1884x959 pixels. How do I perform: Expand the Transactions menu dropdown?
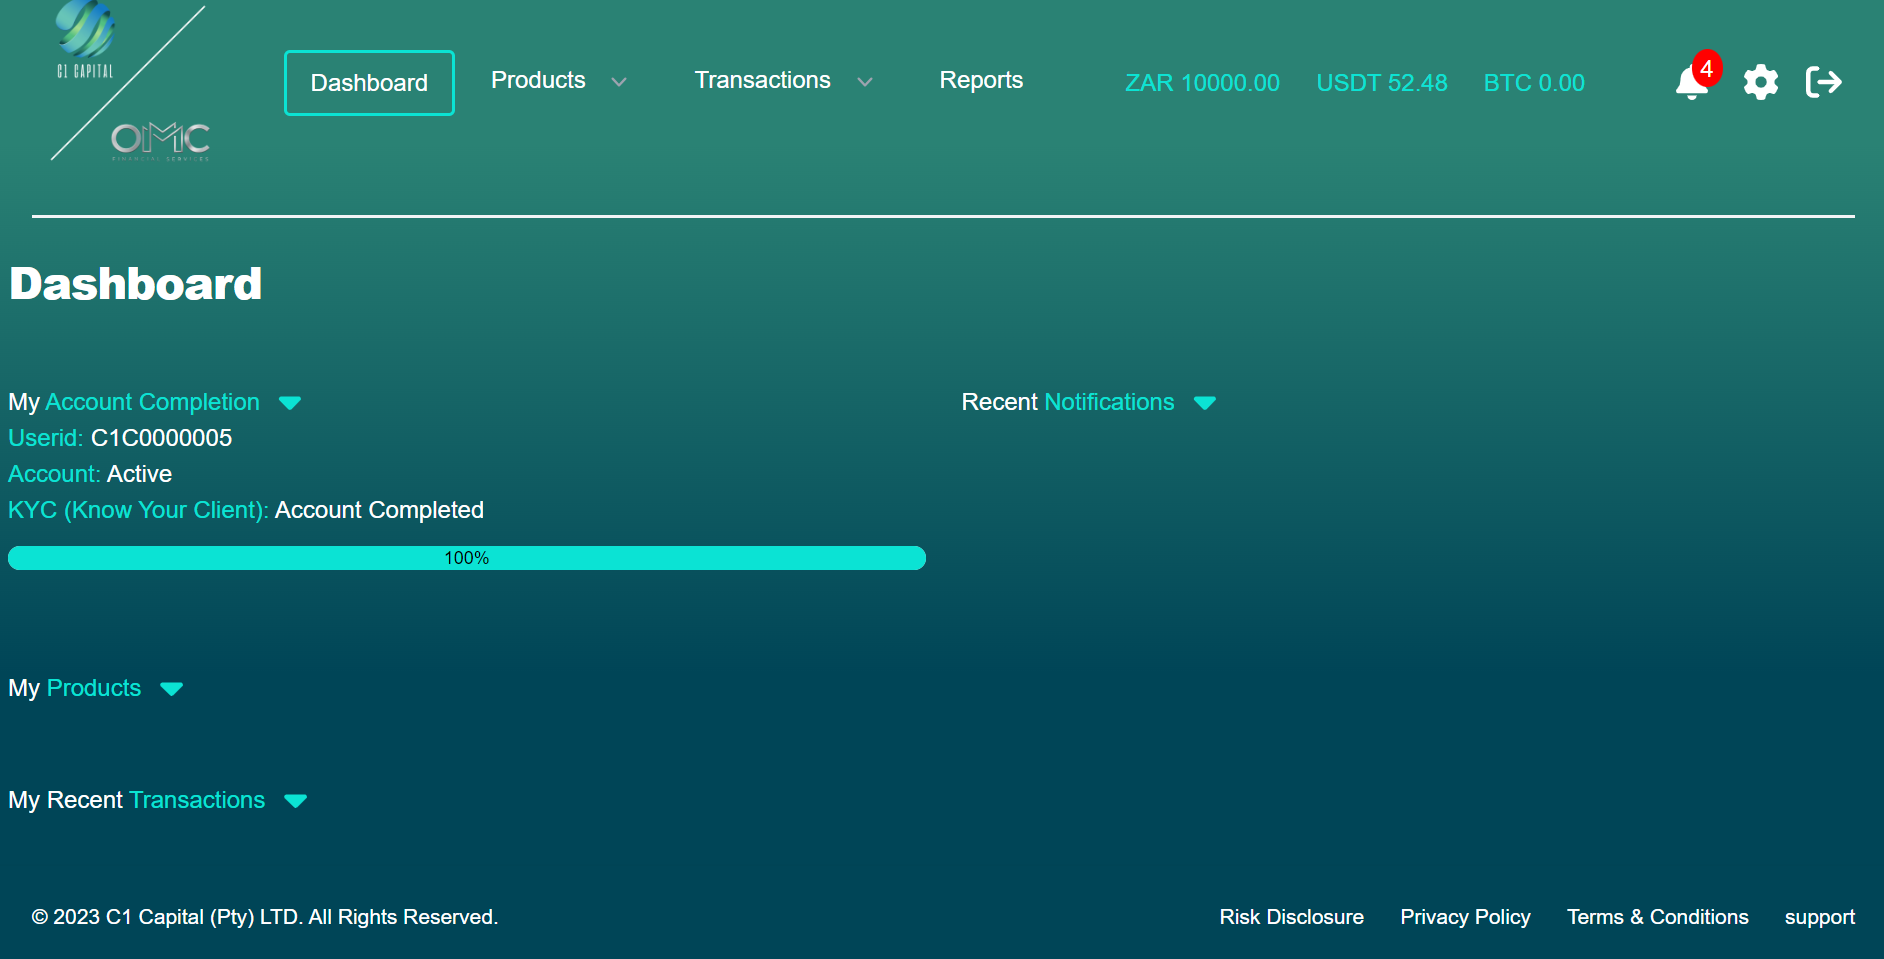[x=783, y=81]
